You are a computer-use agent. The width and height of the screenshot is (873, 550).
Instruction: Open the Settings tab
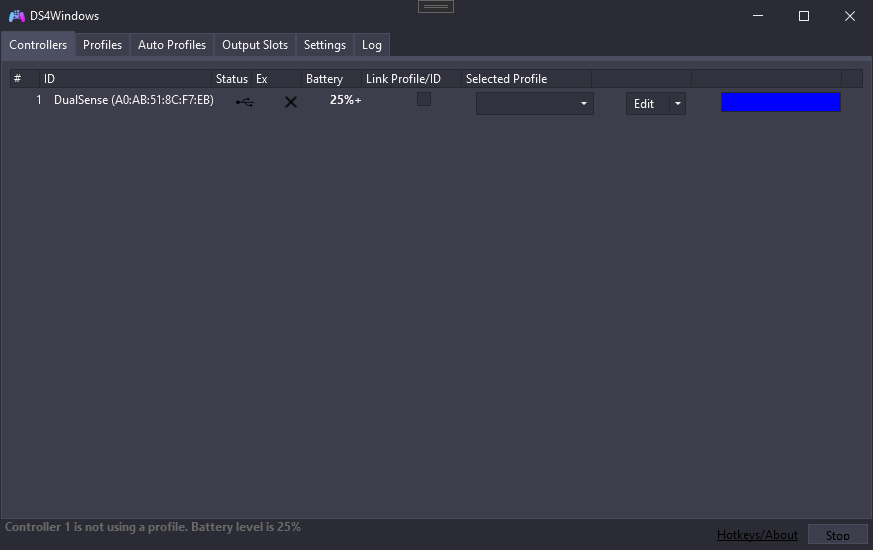(325, 45)
